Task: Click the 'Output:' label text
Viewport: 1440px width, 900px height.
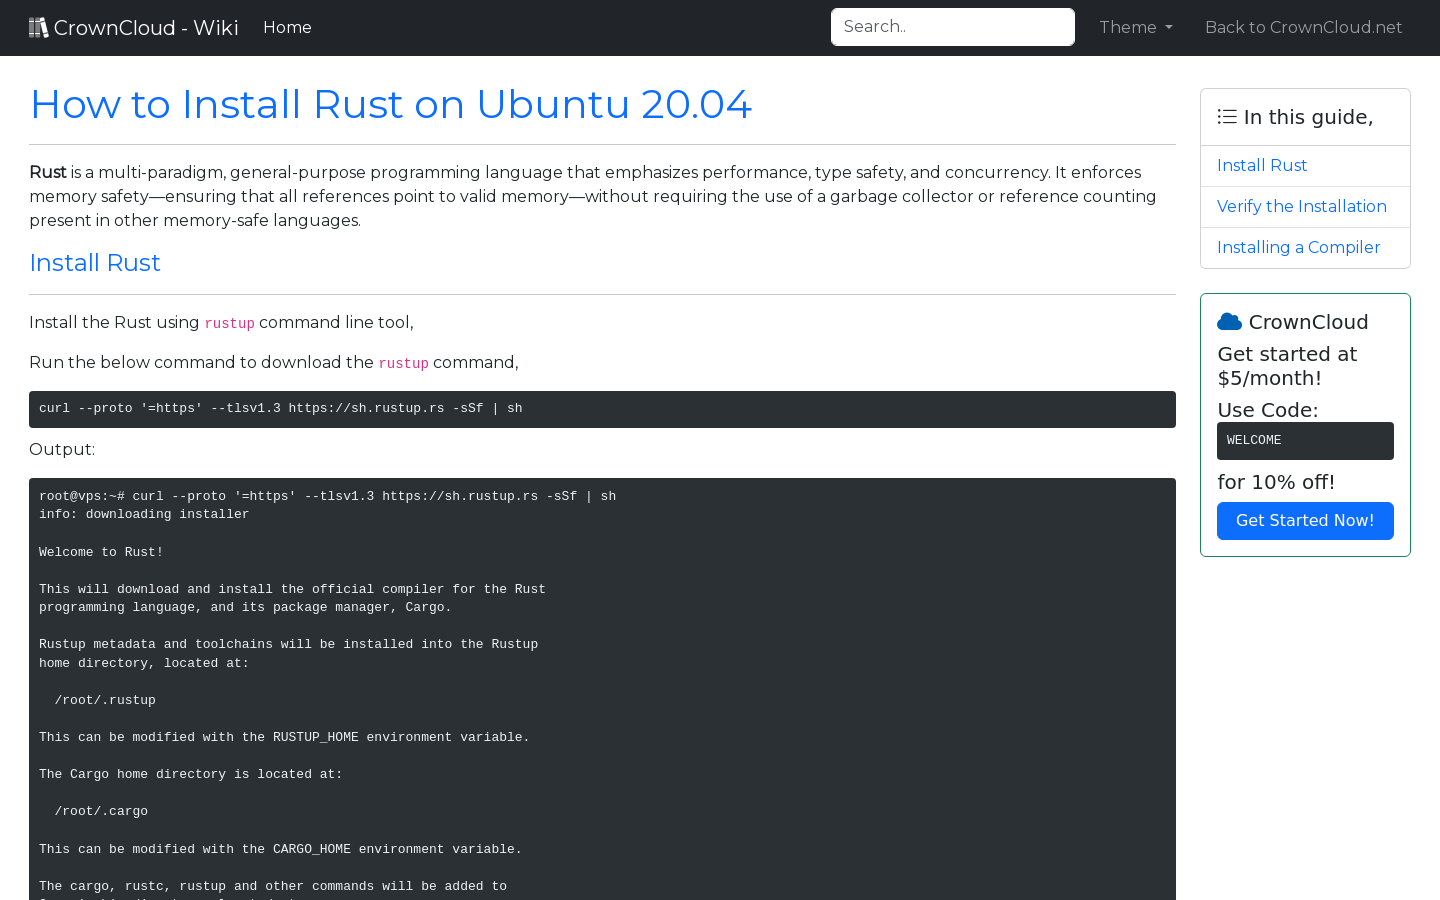Action: (x=62, y=450)
